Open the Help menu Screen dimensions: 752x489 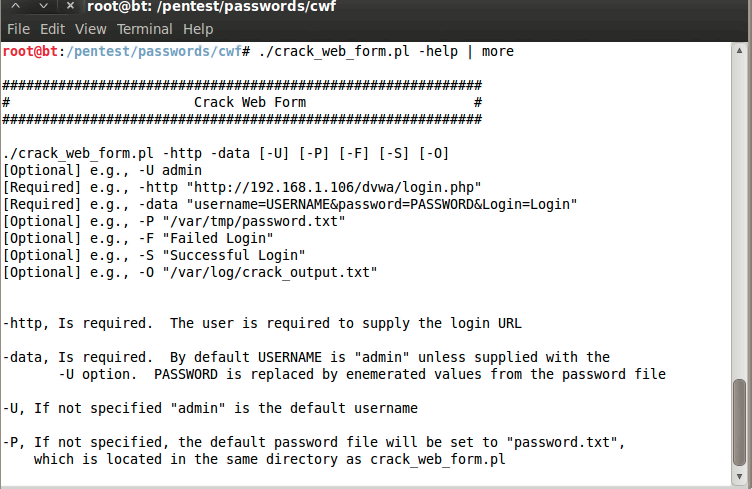tap(198, 29)
